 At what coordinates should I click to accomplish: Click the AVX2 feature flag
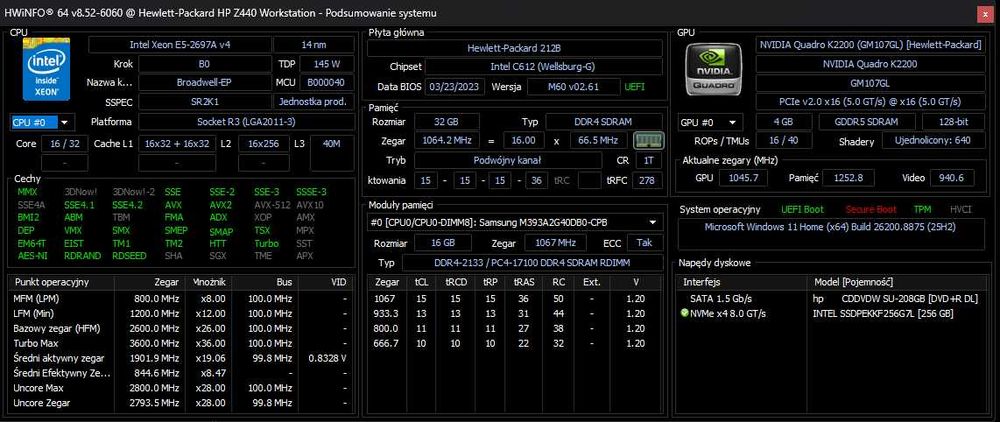(x=221, y=205)
